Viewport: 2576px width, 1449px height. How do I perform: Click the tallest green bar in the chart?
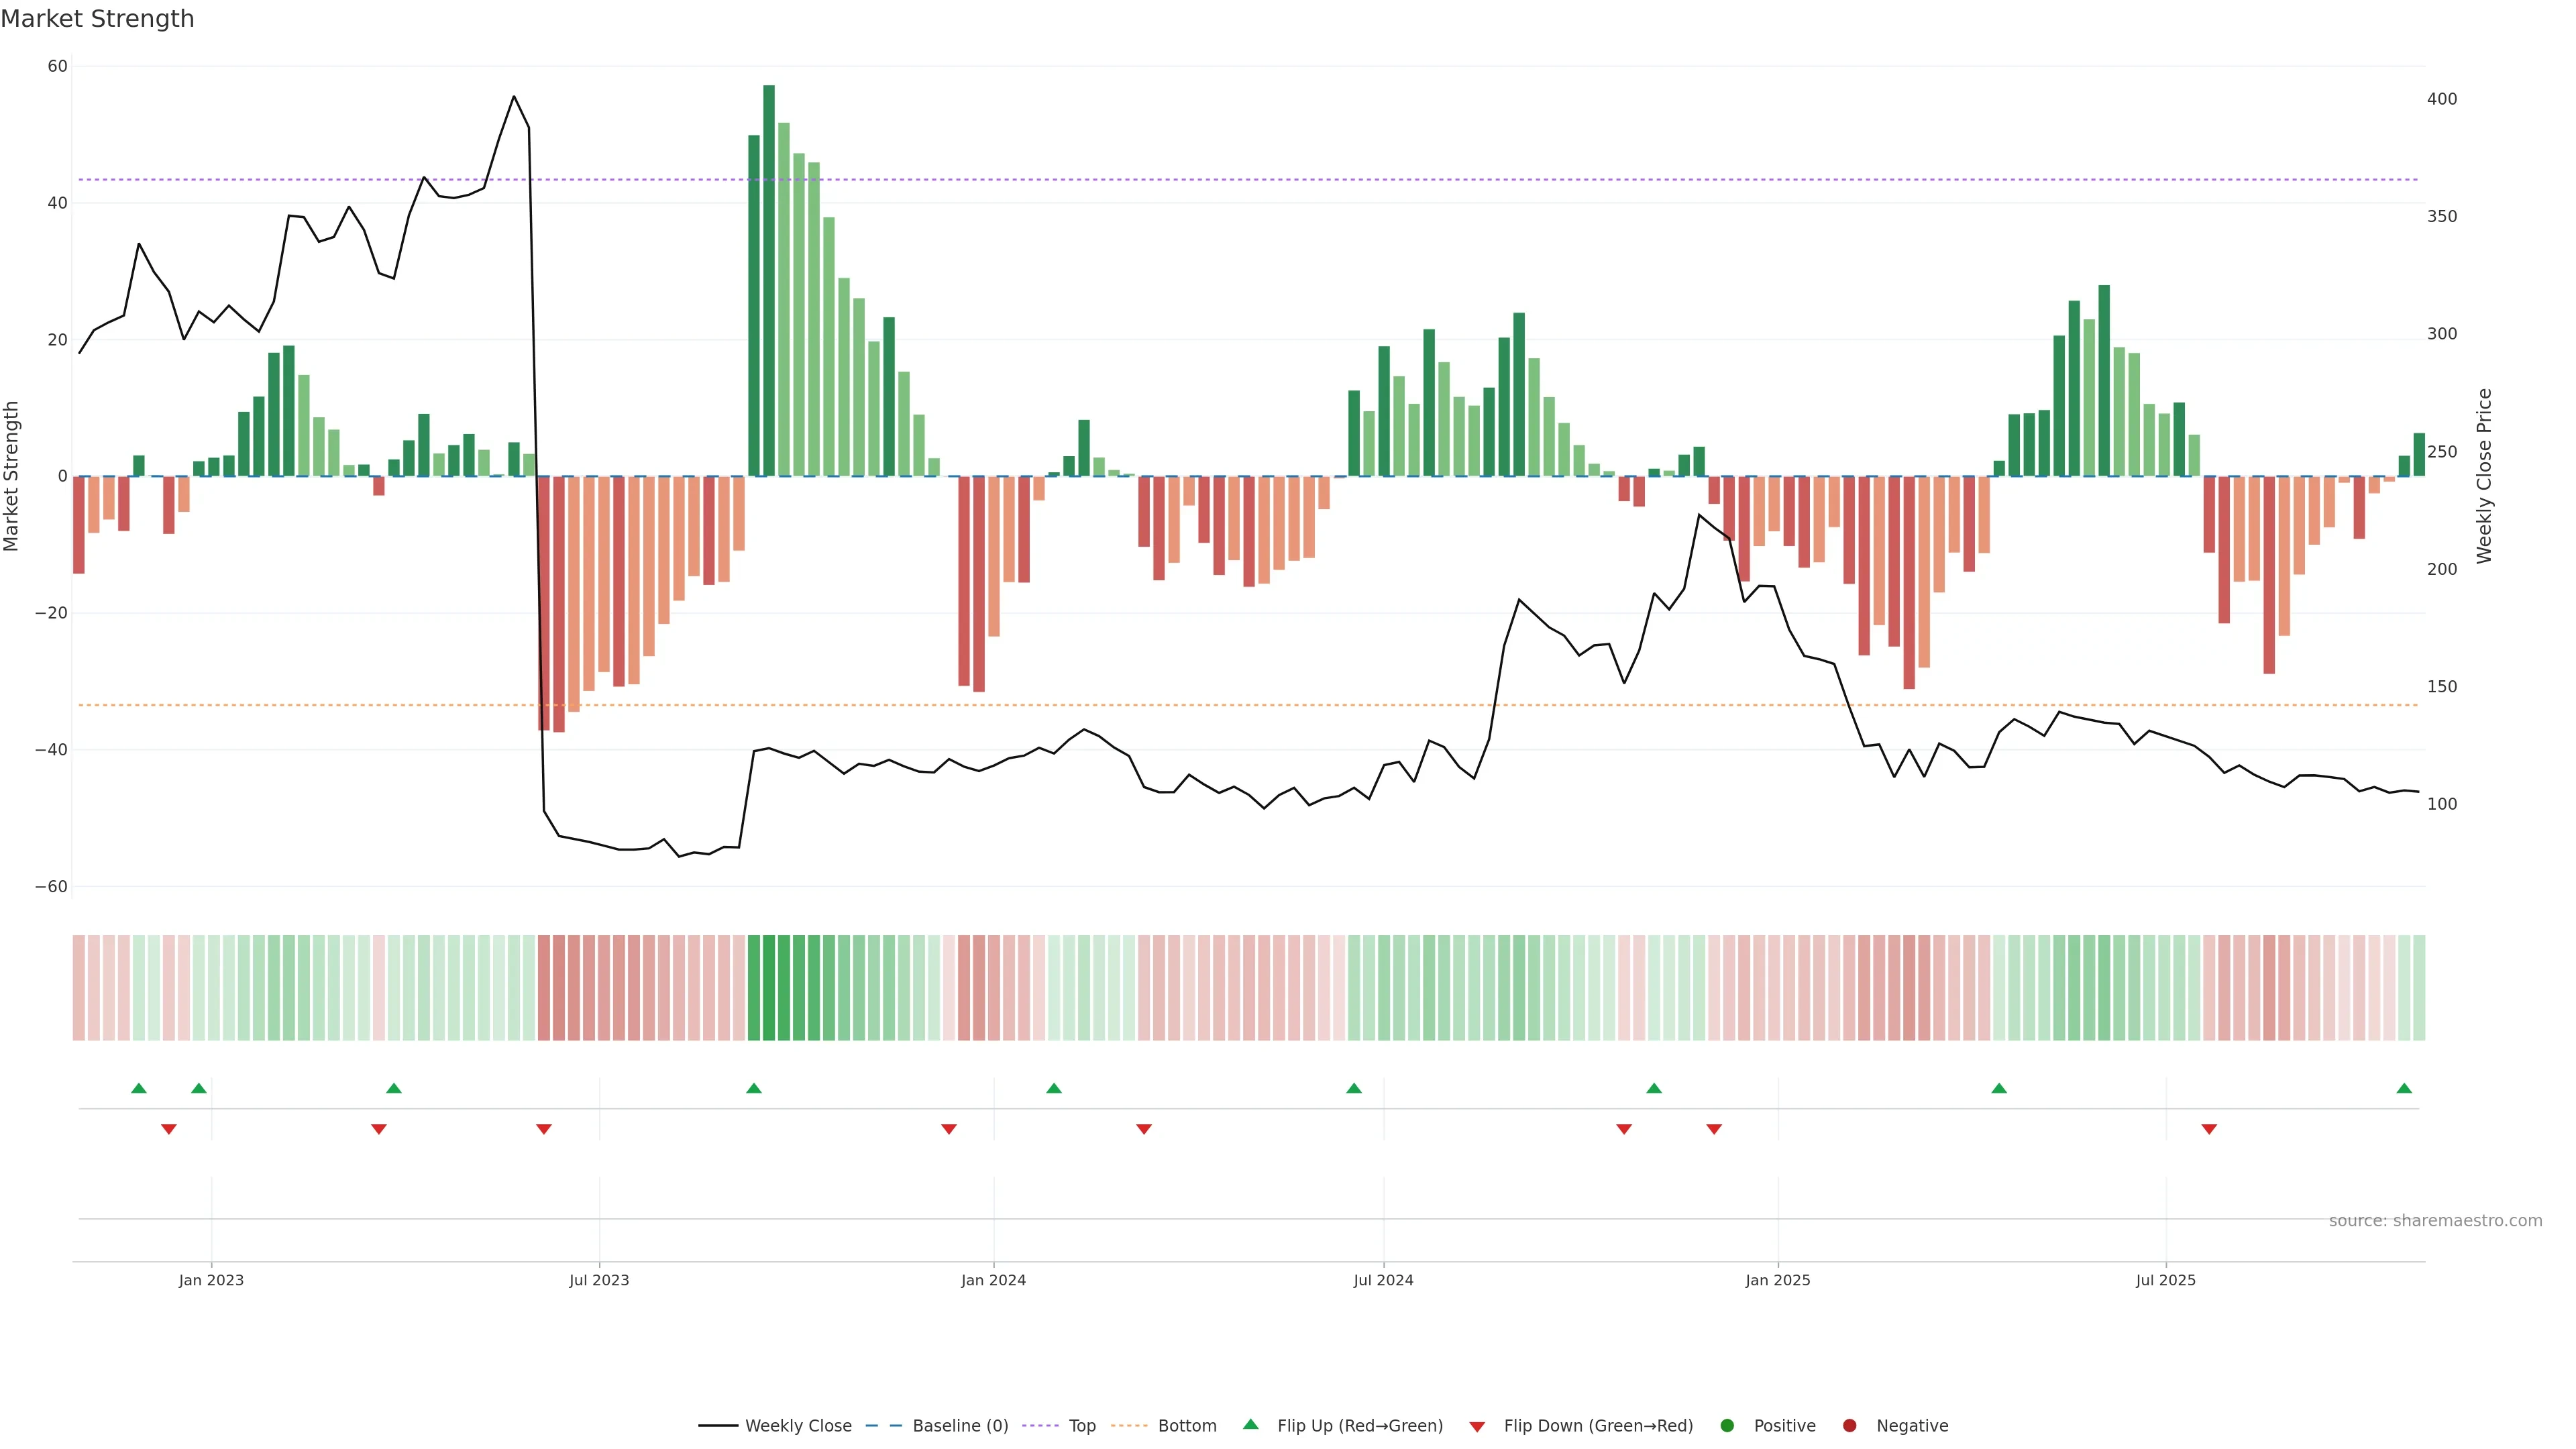click(769, 280)
